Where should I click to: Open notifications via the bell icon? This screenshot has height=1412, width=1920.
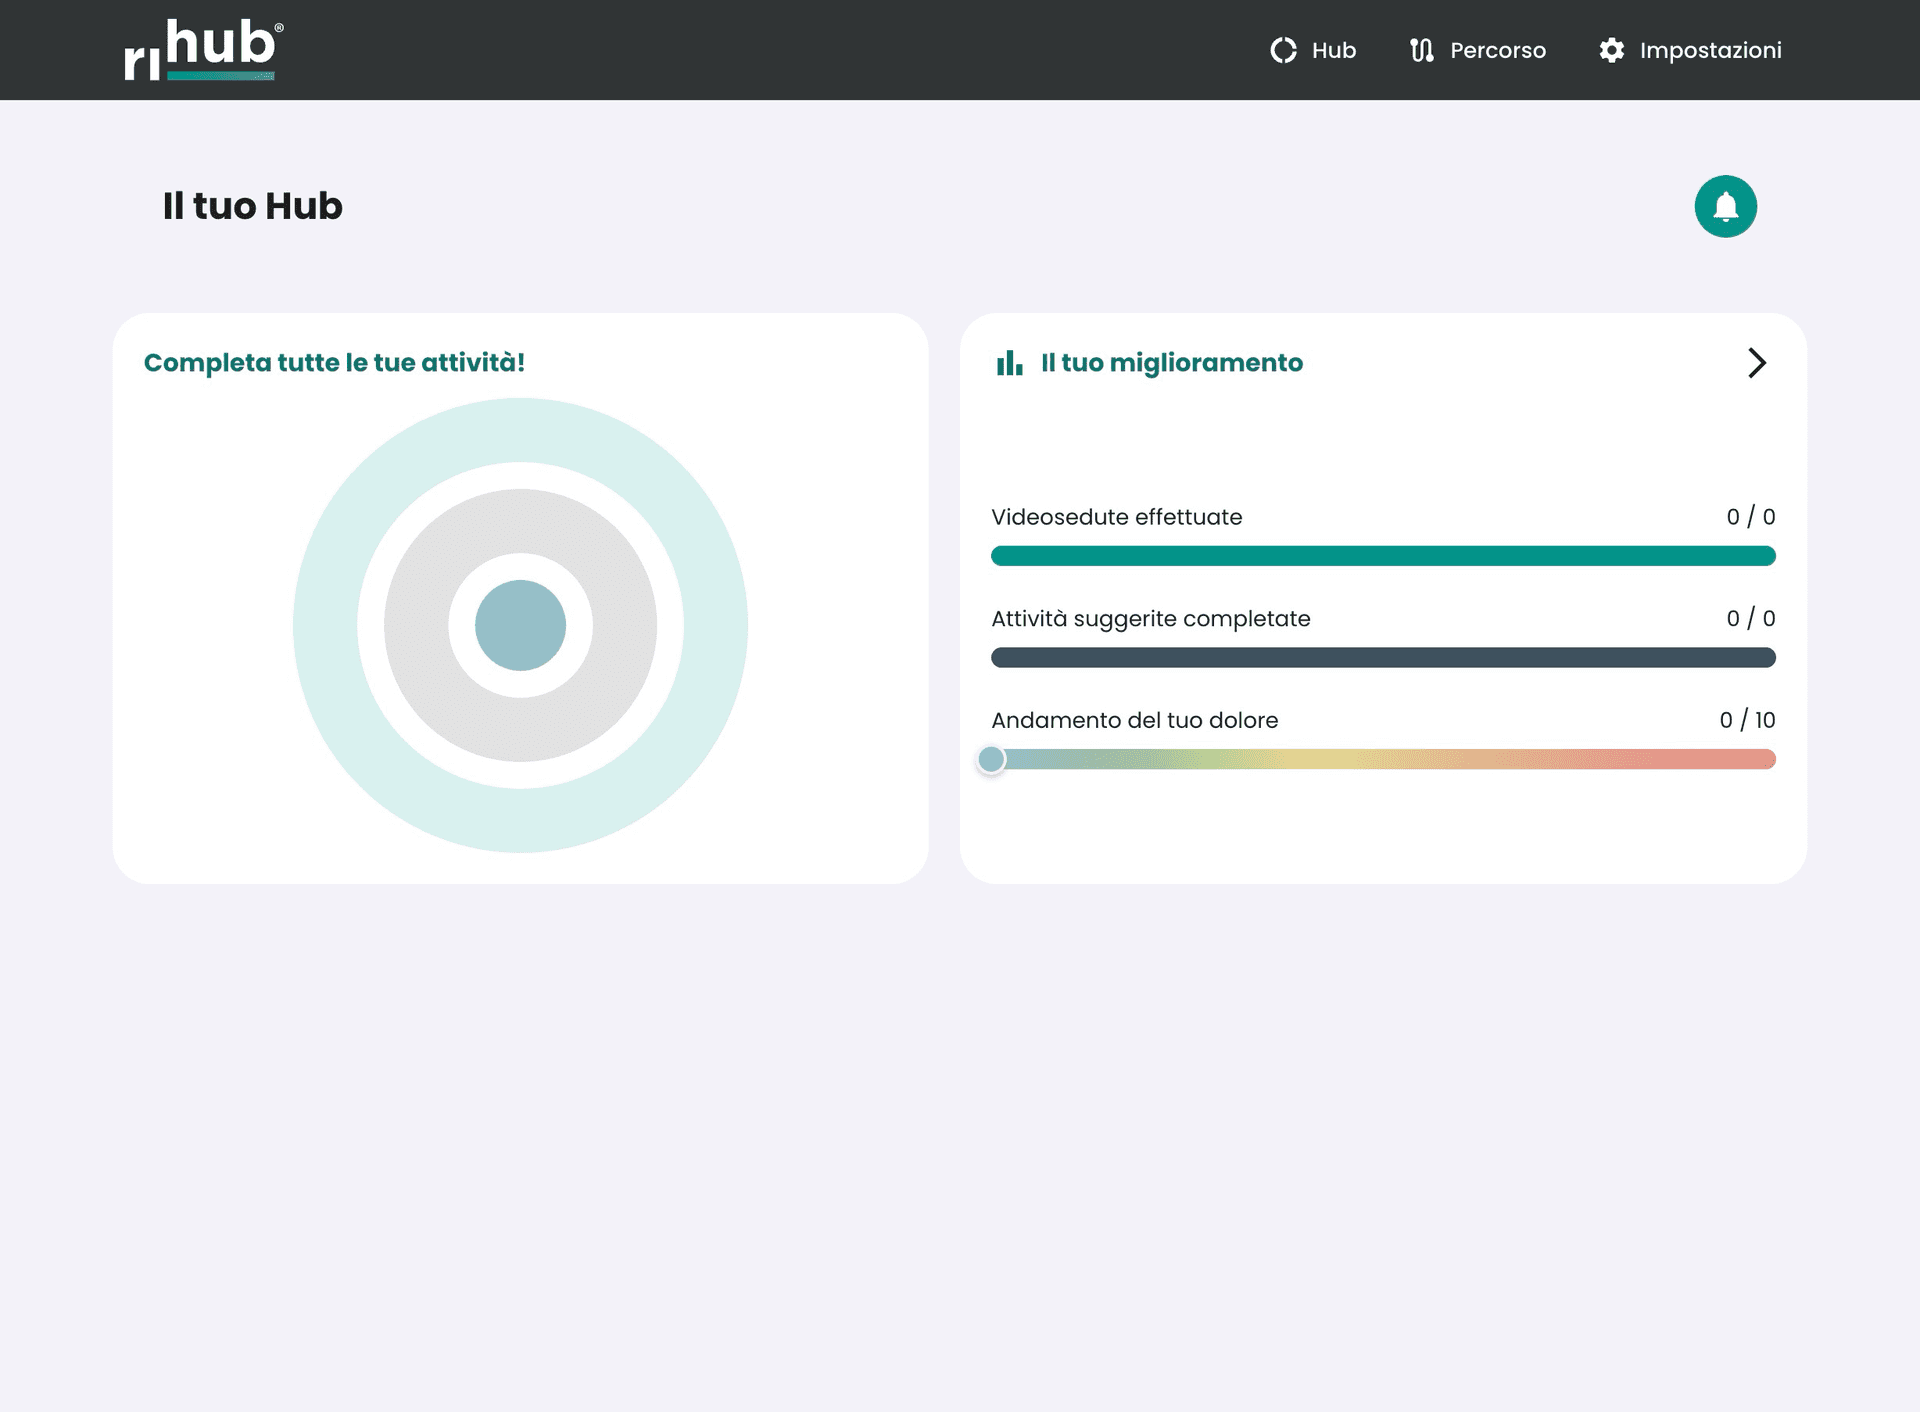click(x=1725, y=206)
